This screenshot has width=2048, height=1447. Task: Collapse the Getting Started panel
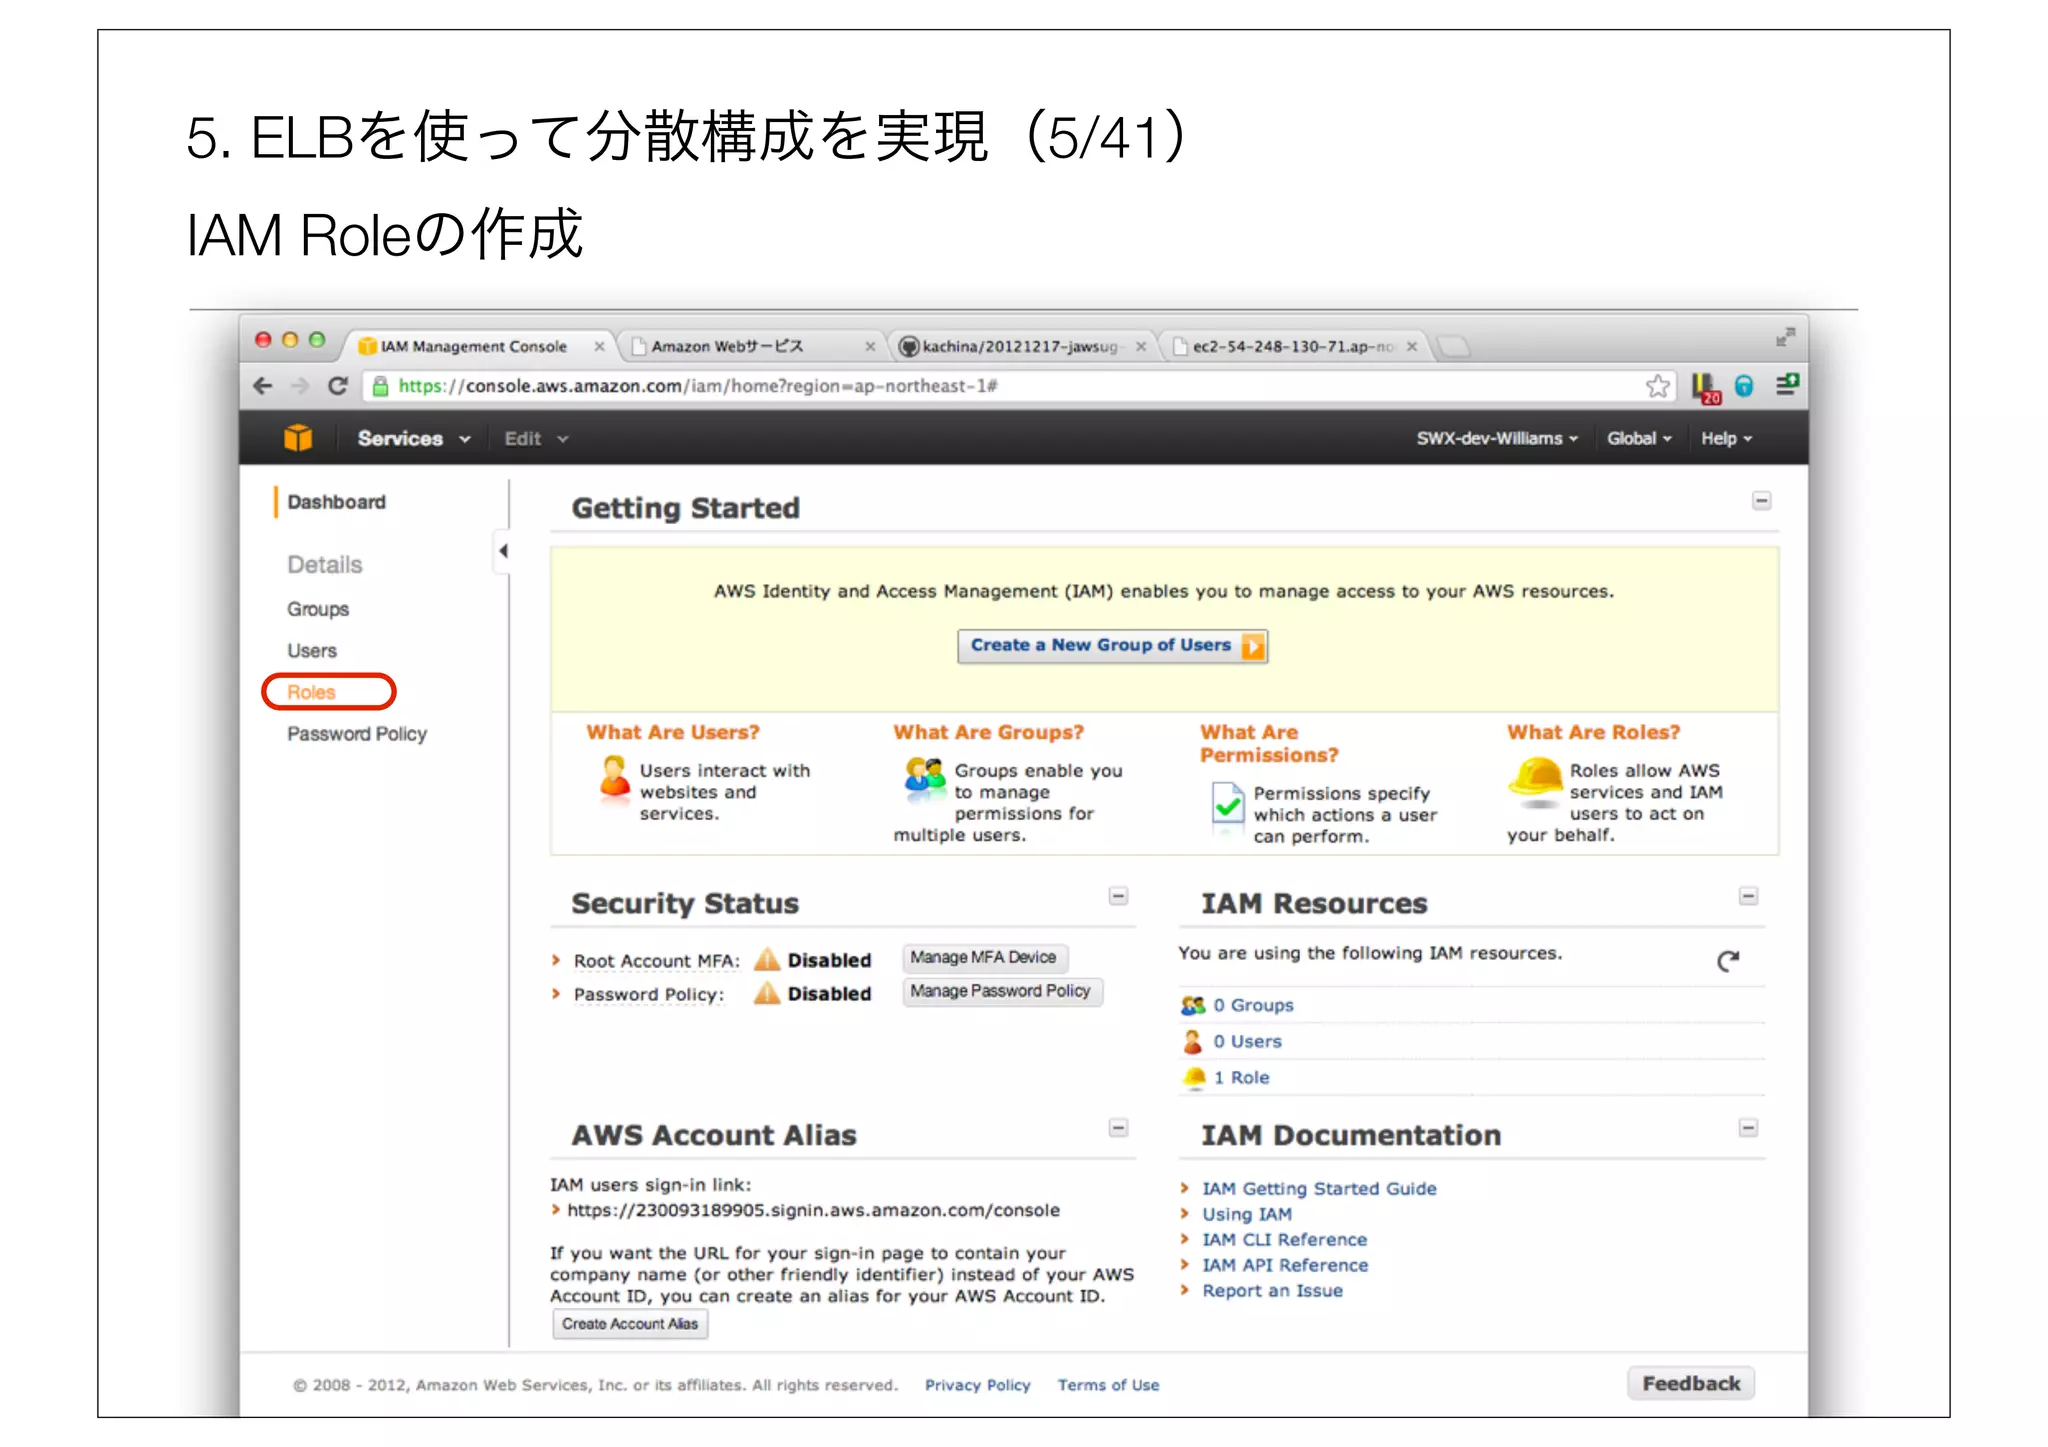pyautogui.click(x=1762, y=501)
